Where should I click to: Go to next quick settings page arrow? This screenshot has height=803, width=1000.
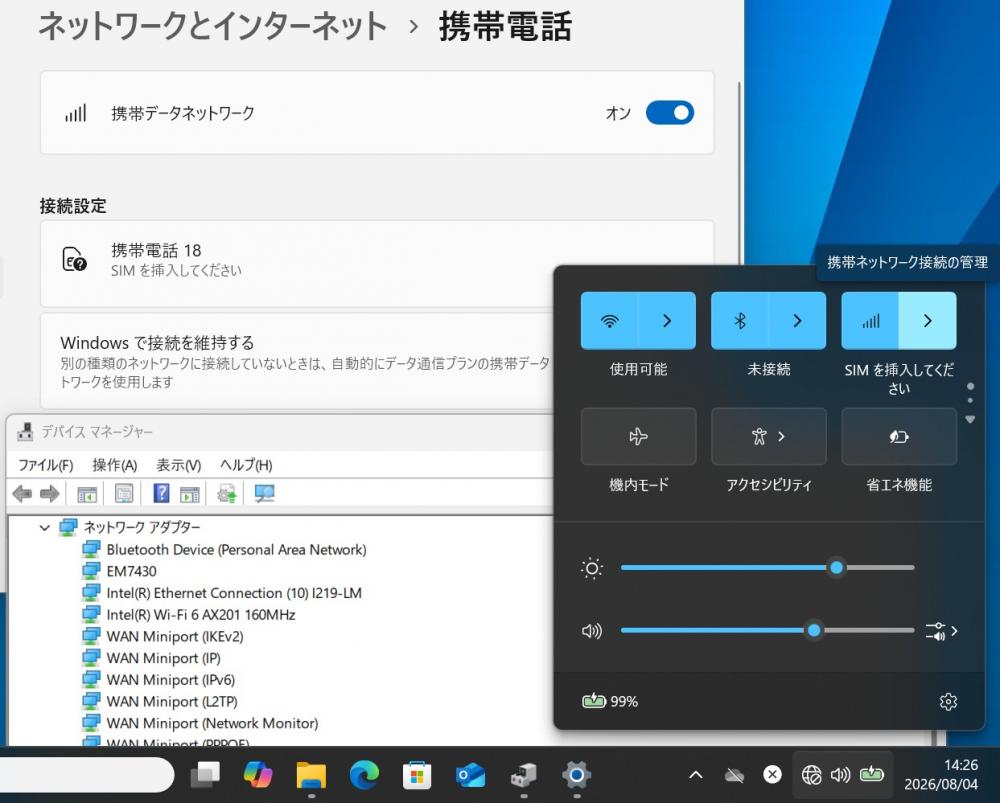[970, 420]
